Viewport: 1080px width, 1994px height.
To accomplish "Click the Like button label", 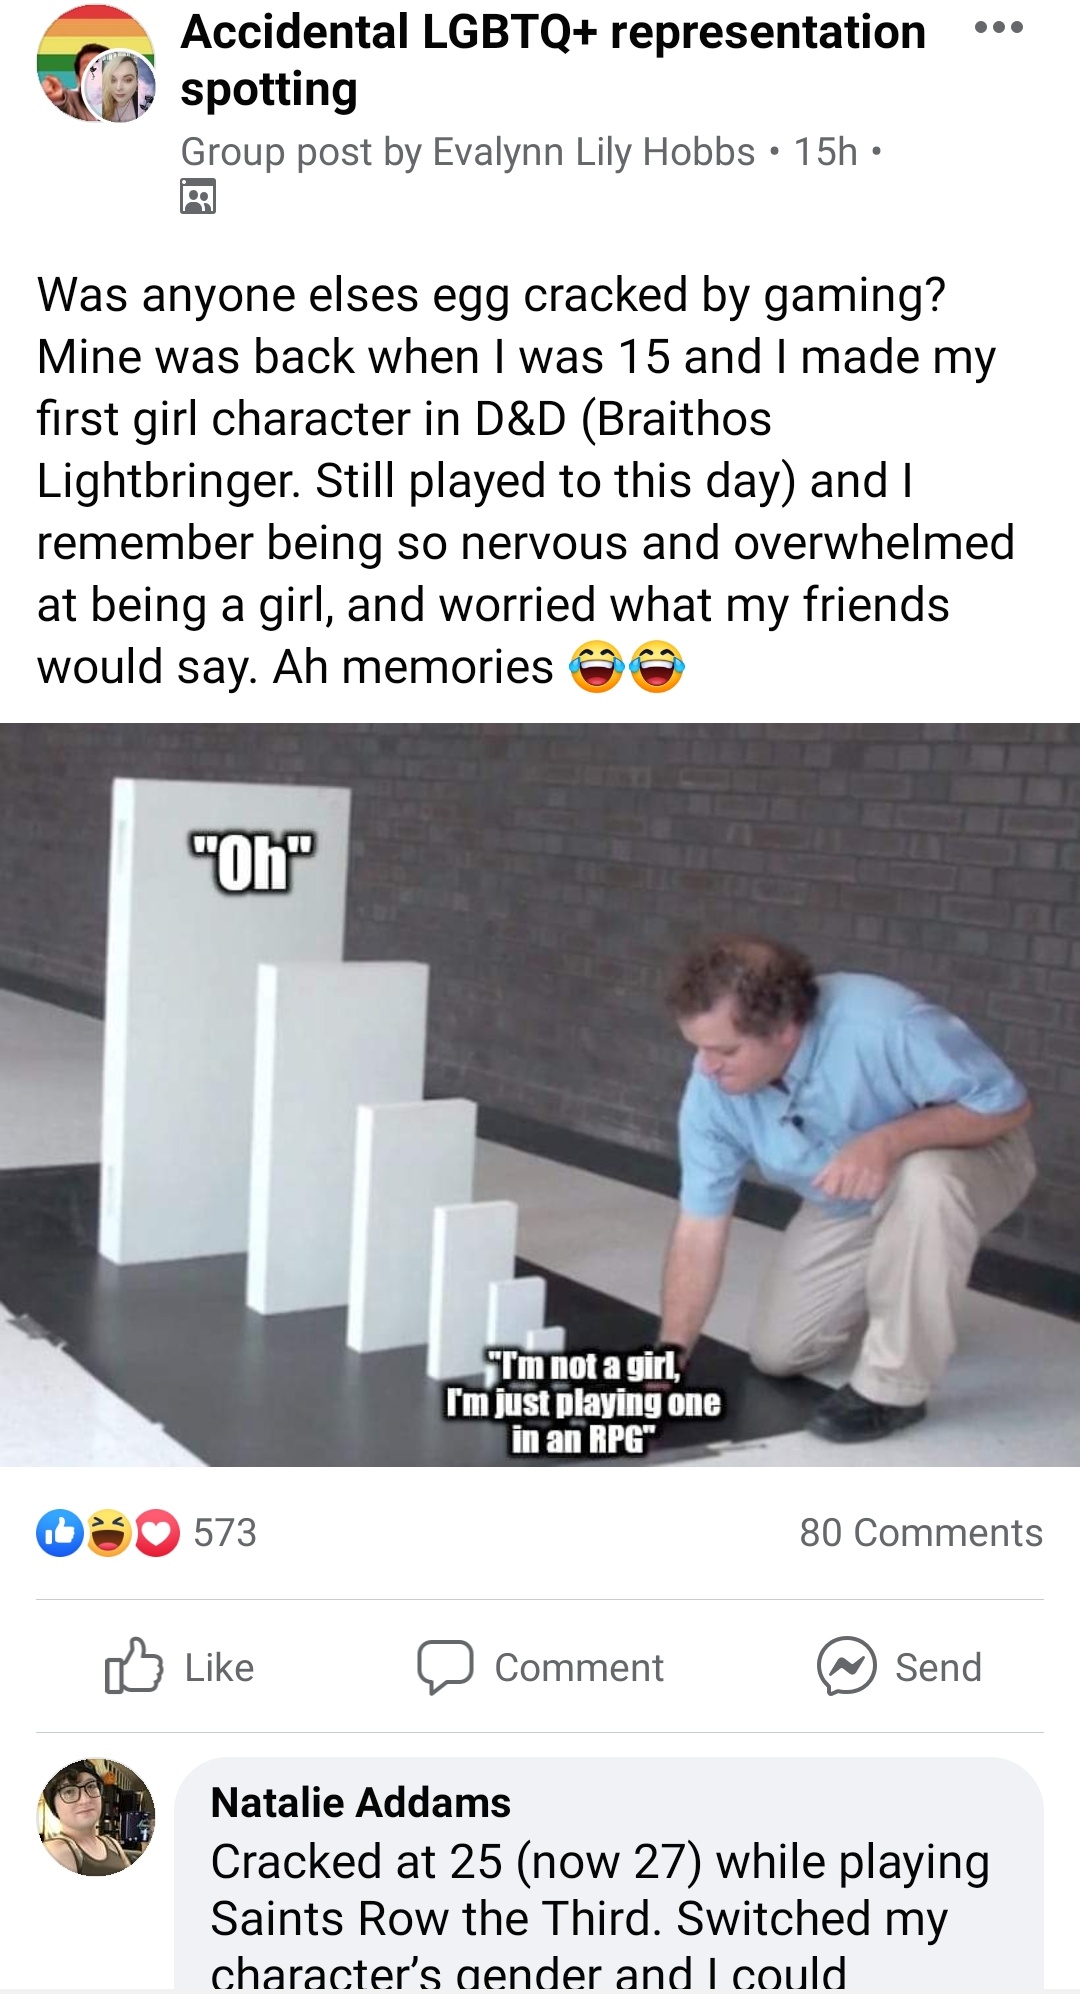I will point(219,1667).
